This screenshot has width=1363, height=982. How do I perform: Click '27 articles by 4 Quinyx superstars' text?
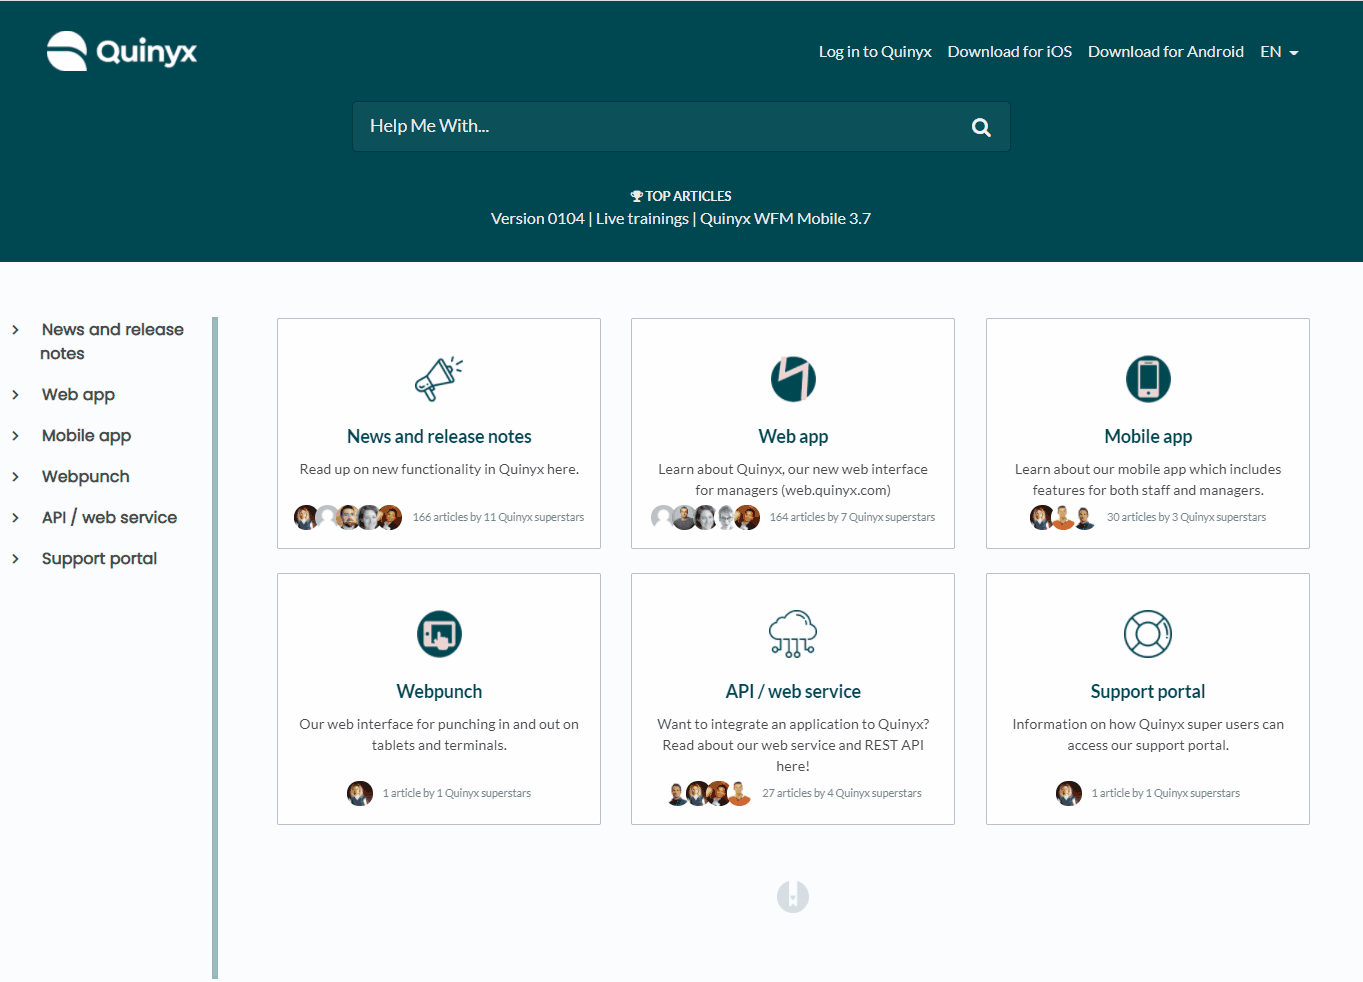point(842,793)
